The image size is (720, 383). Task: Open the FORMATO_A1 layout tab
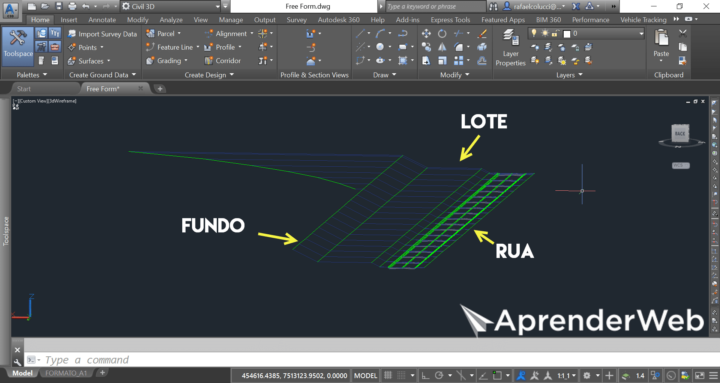(x=66, y=373)
